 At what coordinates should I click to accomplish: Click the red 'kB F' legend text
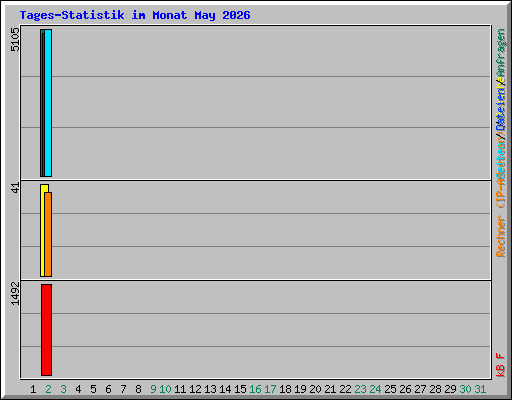pos(501,365)
